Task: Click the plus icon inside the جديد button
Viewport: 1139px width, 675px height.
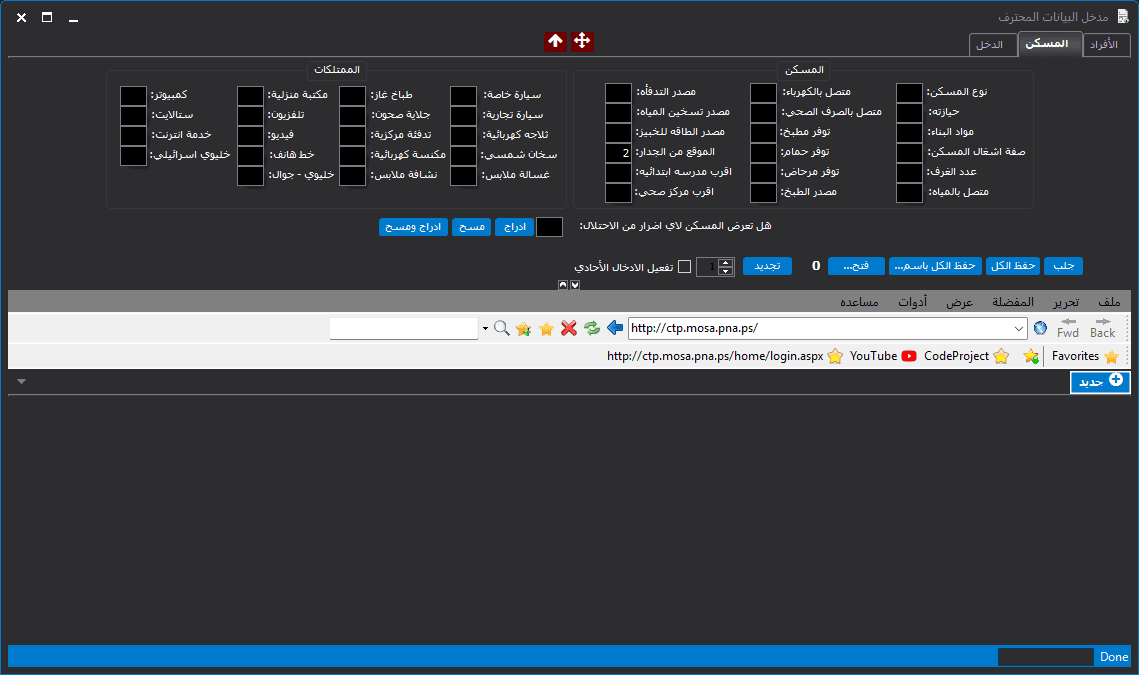Action: 1116,380
